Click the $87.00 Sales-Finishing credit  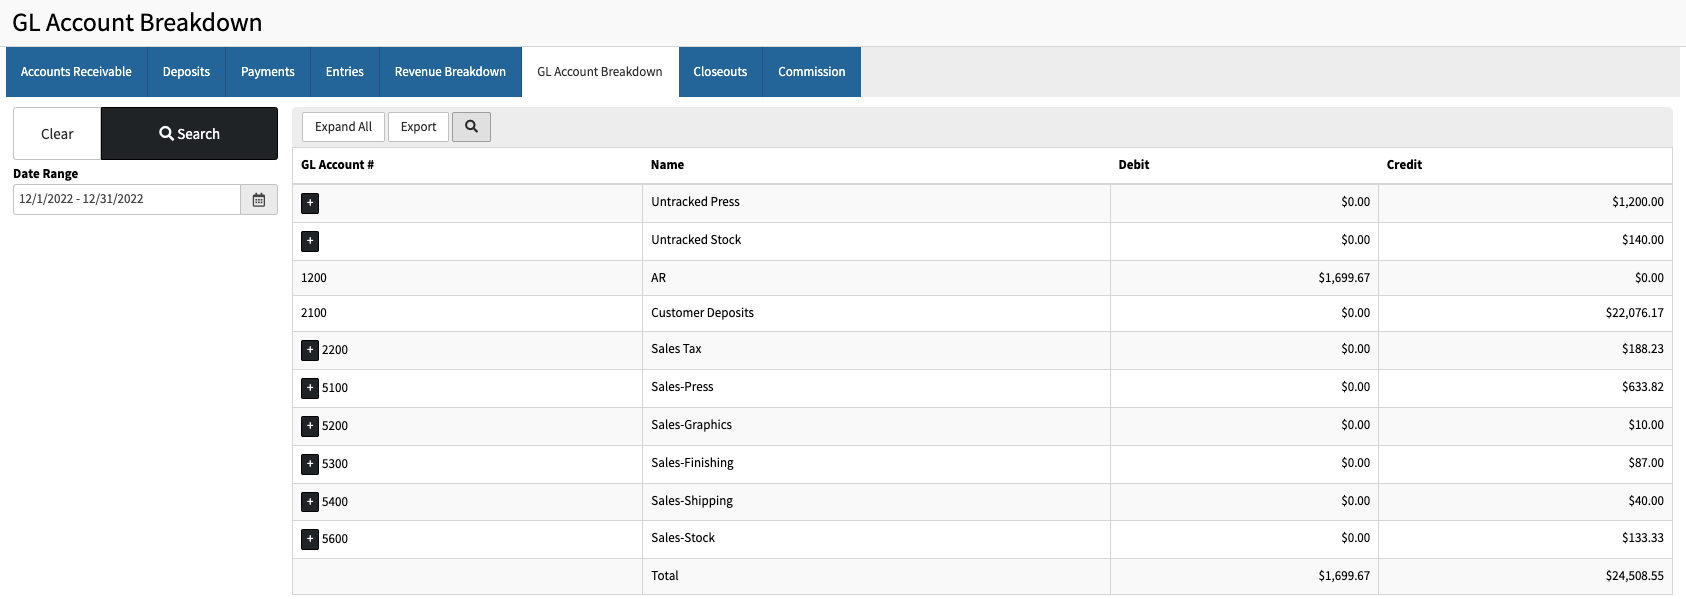click(x=1646, y=463)
